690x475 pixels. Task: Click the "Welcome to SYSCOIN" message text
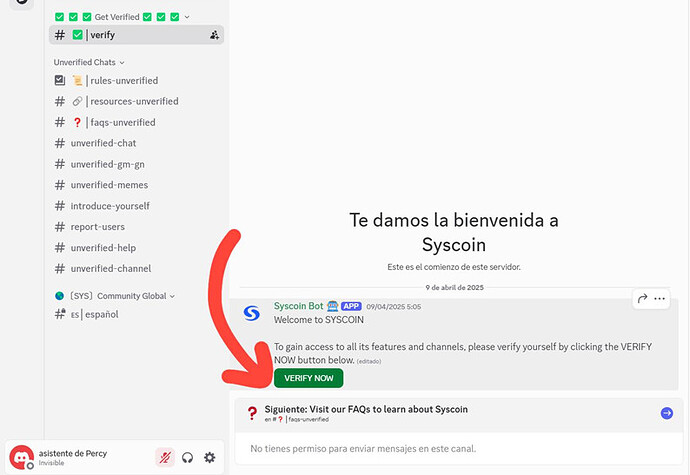pyautogui.click(x=319, y=320)
